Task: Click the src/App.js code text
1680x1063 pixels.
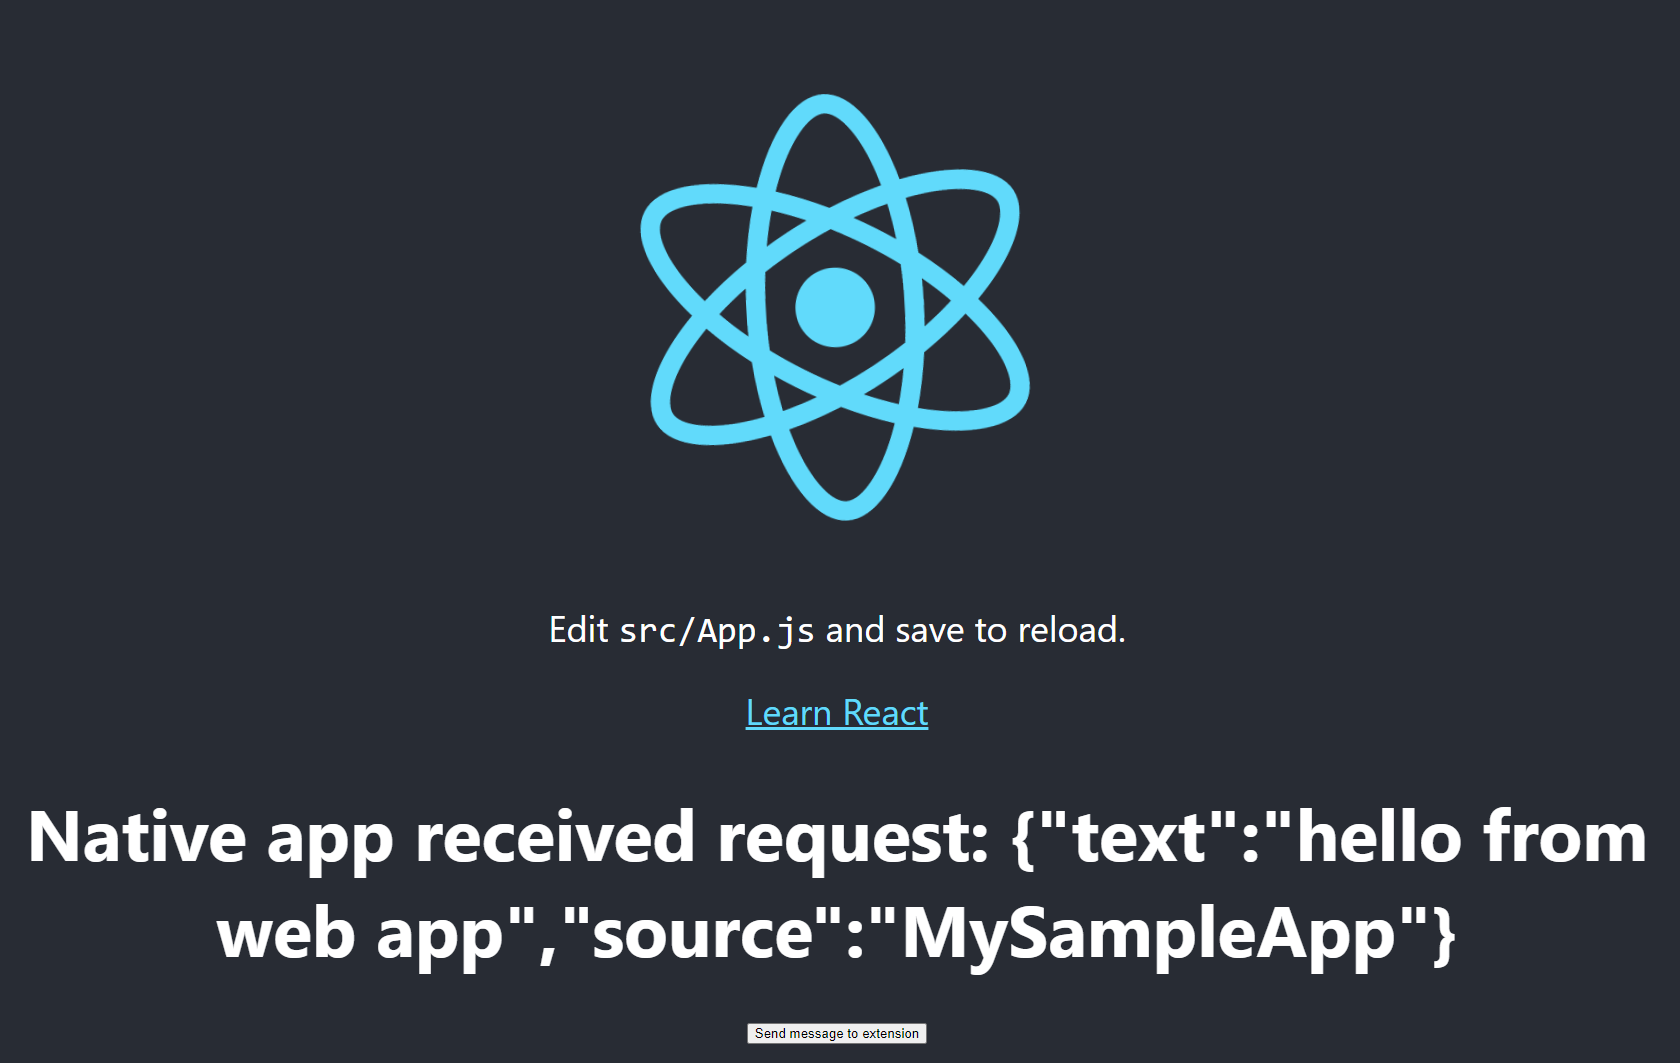Action: tap(717, 631)
